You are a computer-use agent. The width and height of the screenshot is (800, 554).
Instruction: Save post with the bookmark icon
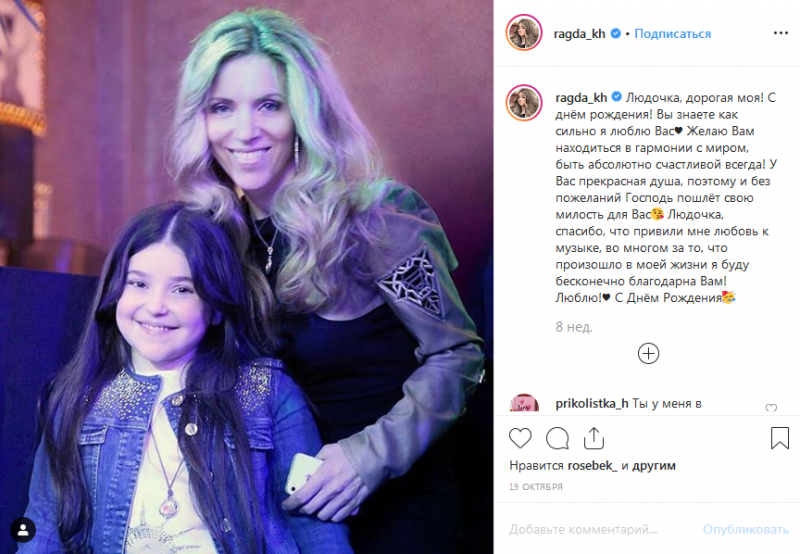point(780,438)
